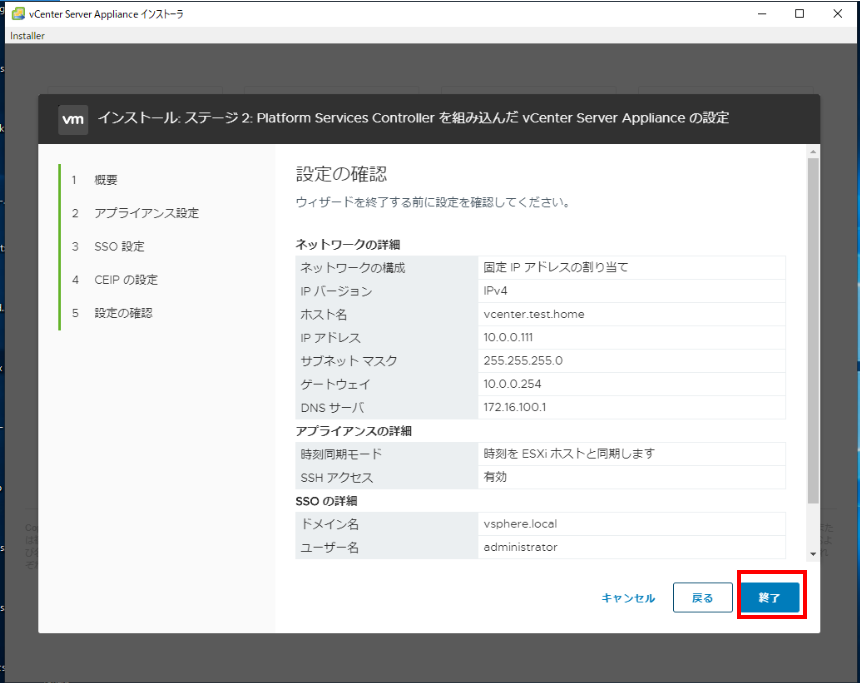
Task: Click the settings list scrollbar thumb
Action: [x=813, y=331]
